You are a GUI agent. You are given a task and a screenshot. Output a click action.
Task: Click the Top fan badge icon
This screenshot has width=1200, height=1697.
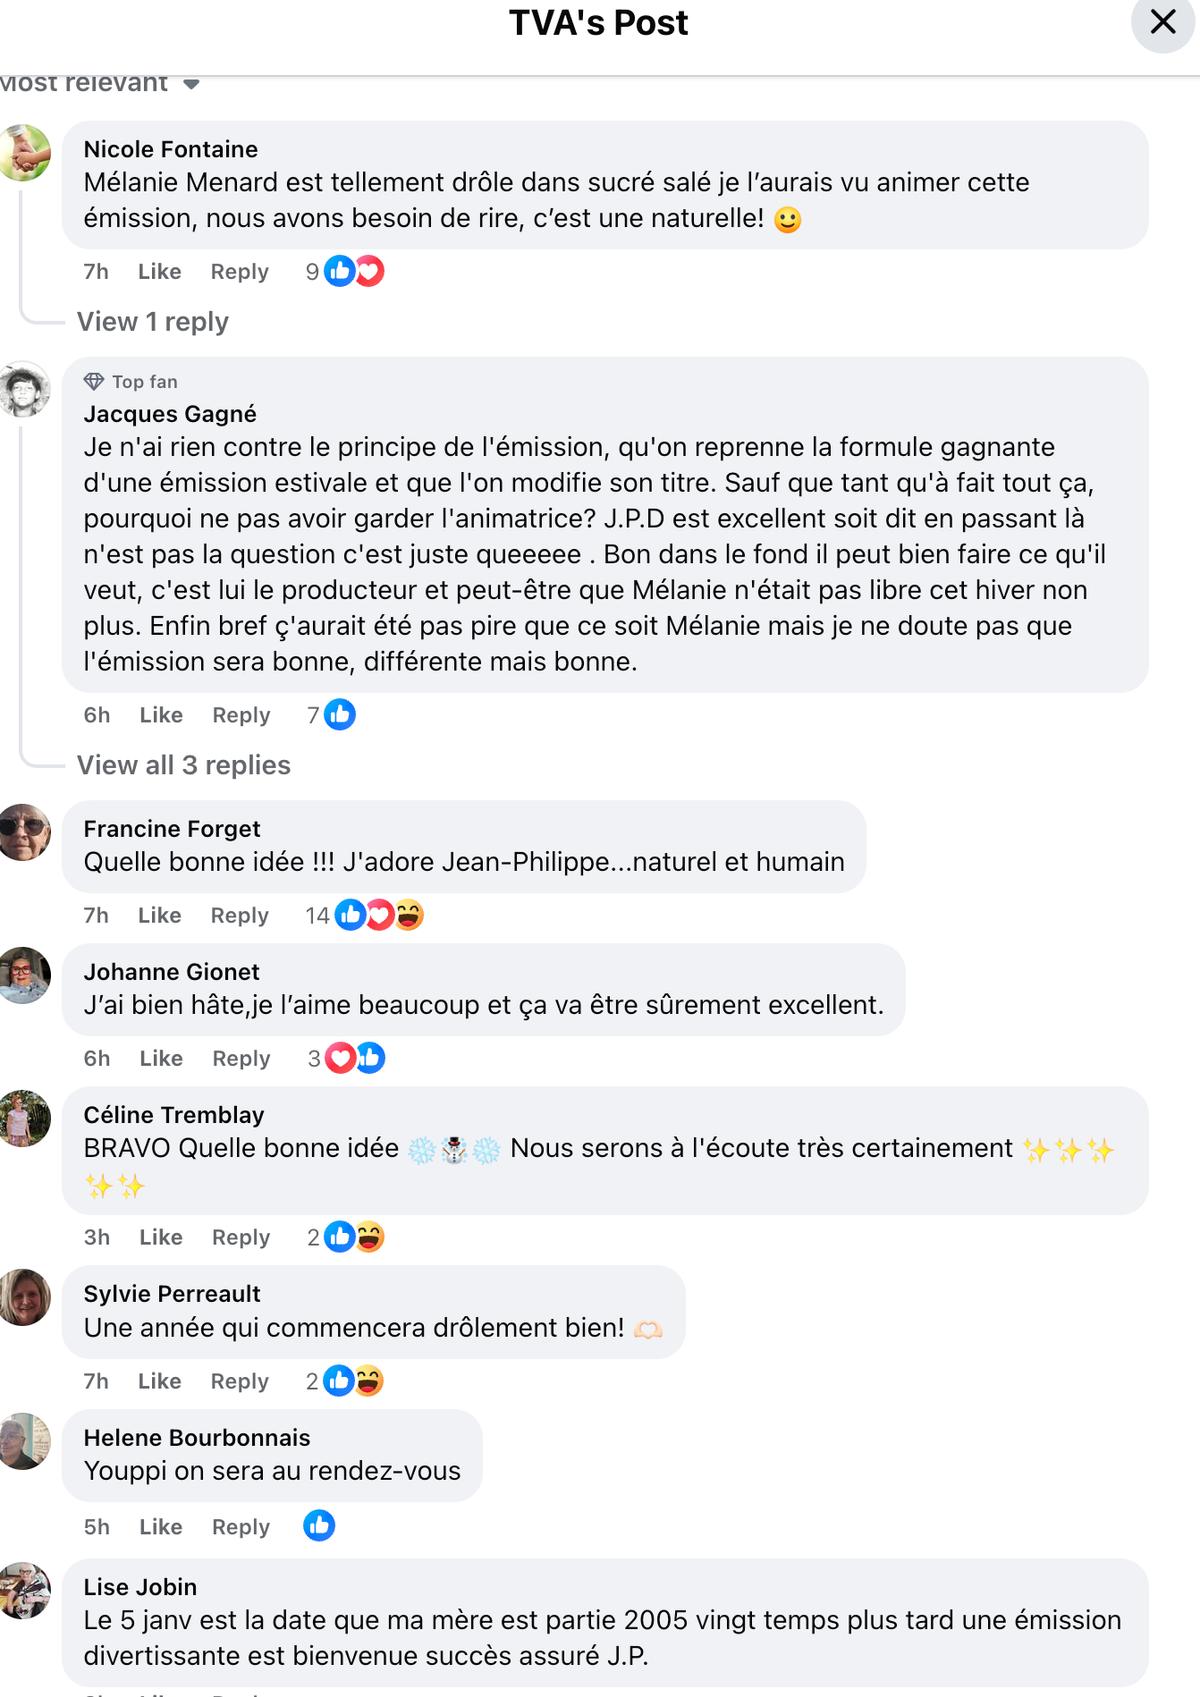94,381
